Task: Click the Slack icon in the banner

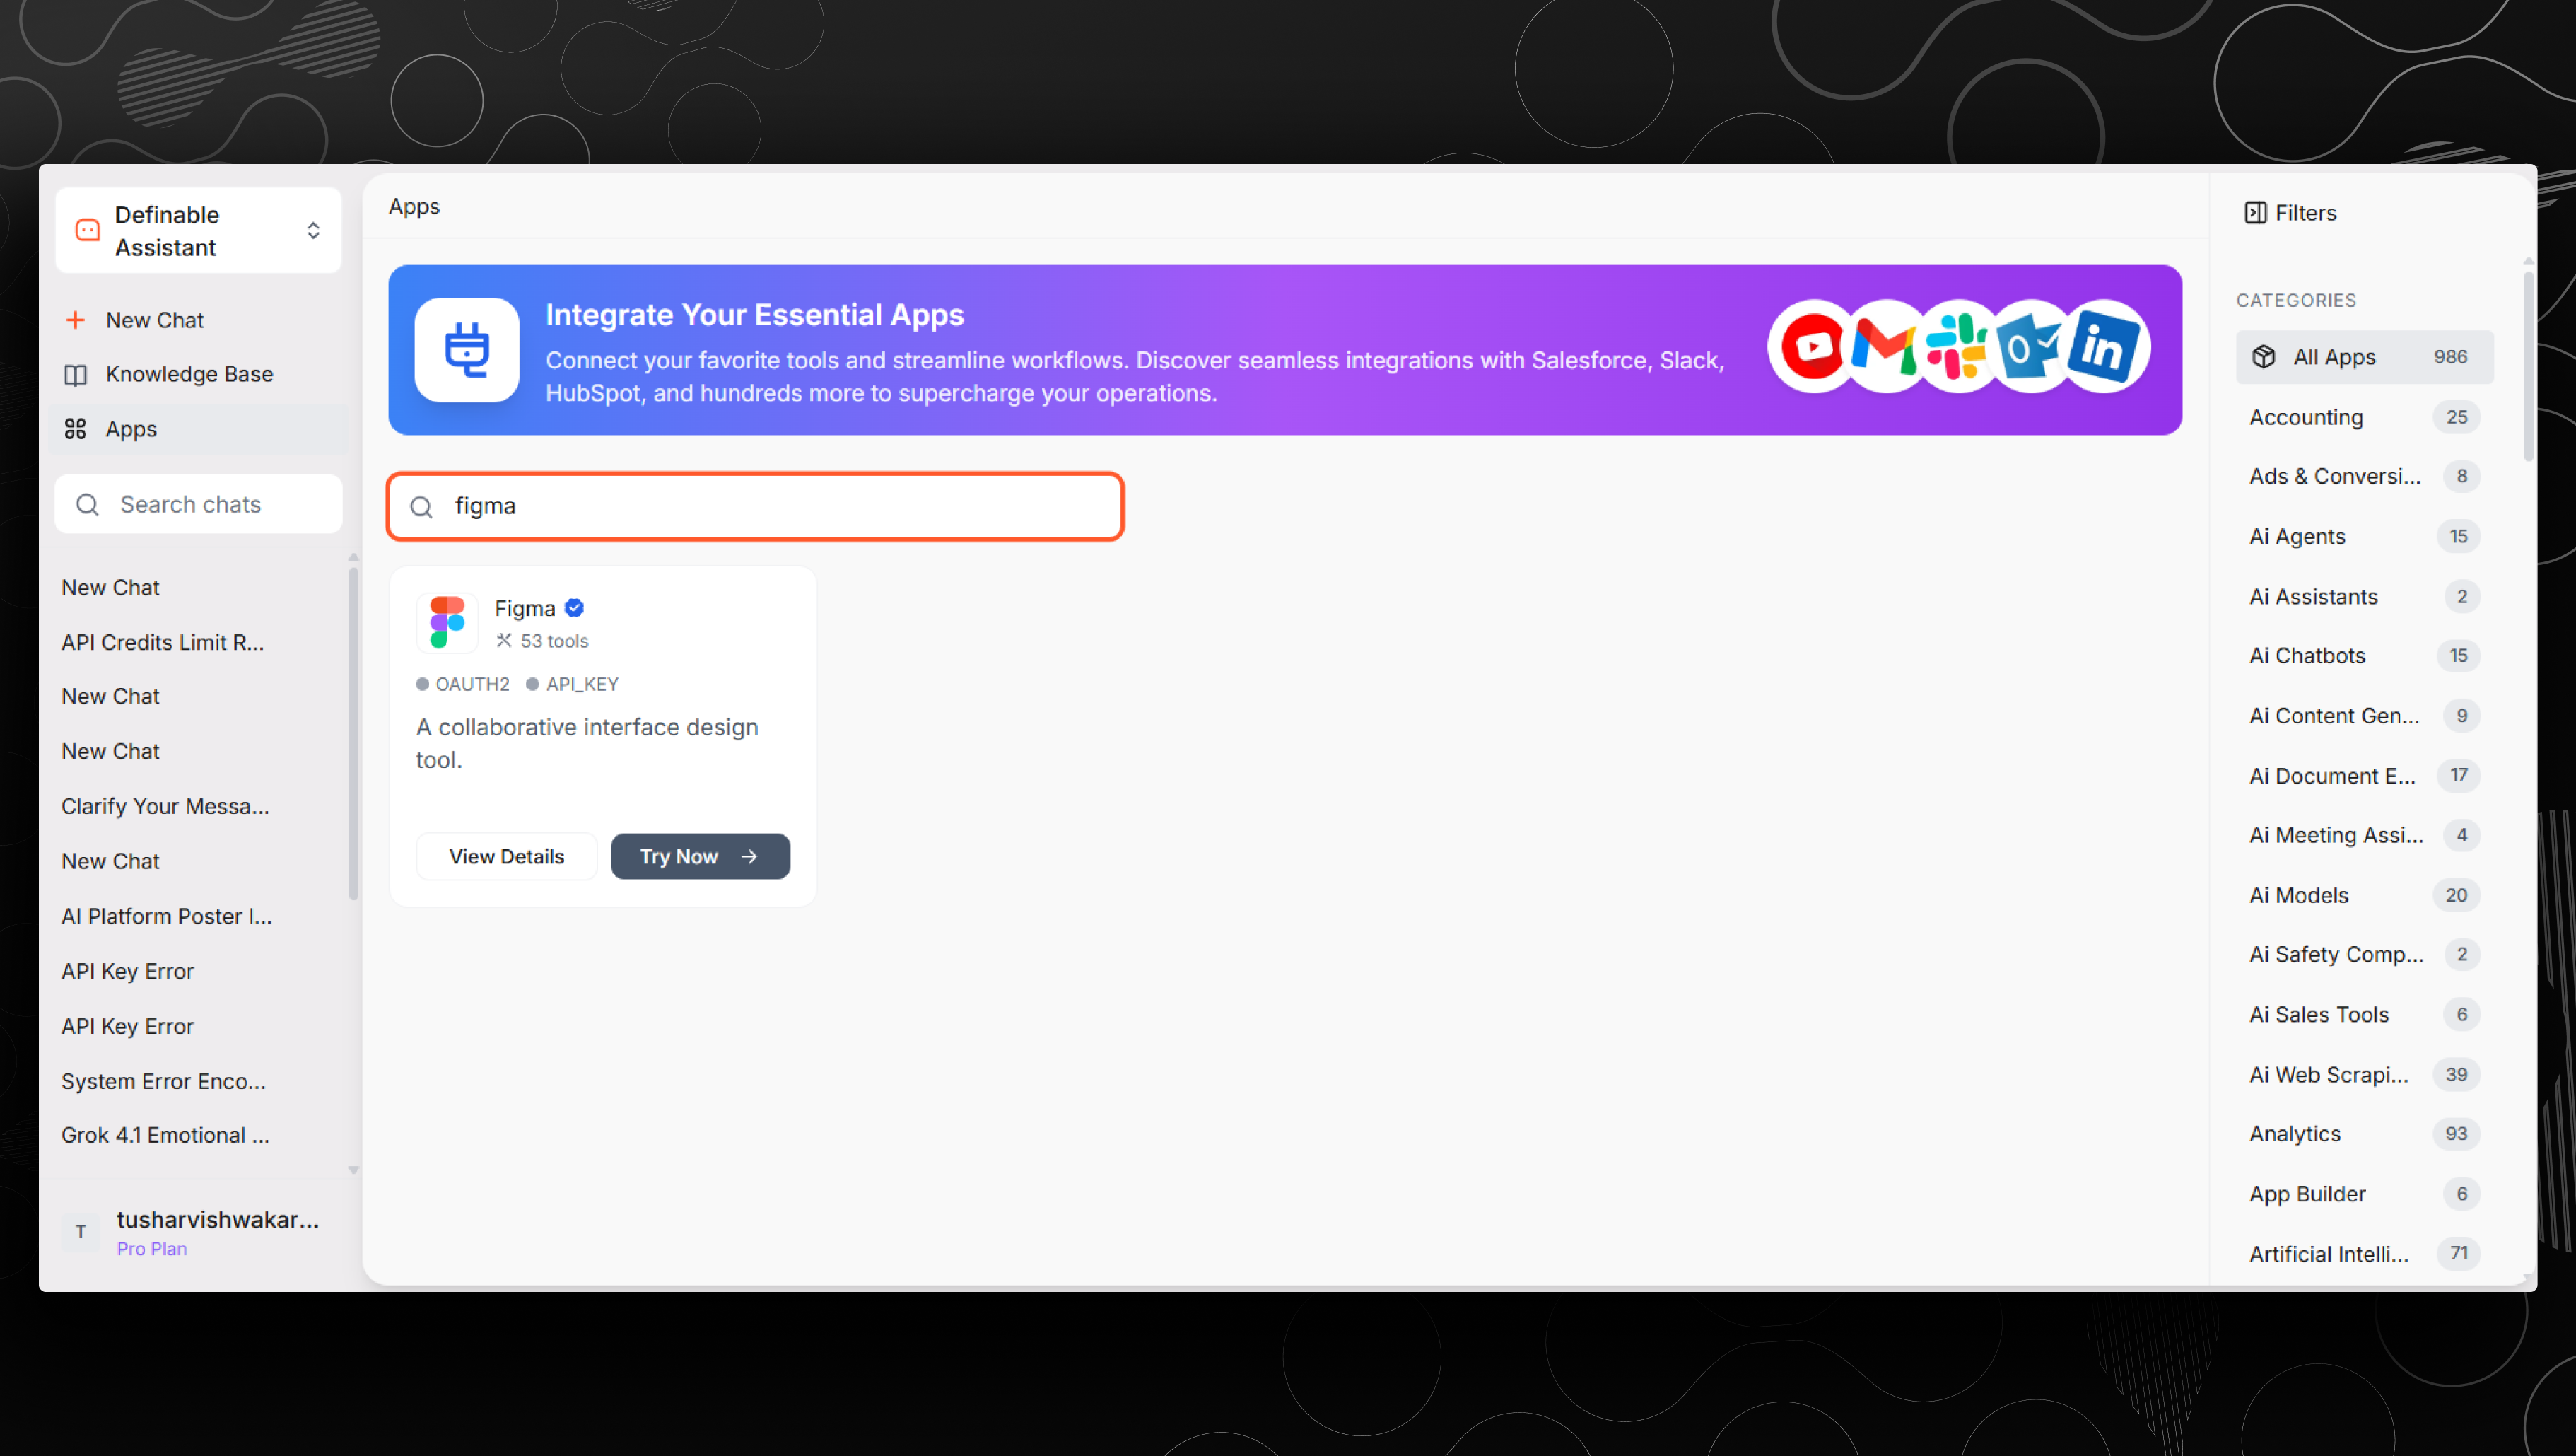Action: 1957,347
